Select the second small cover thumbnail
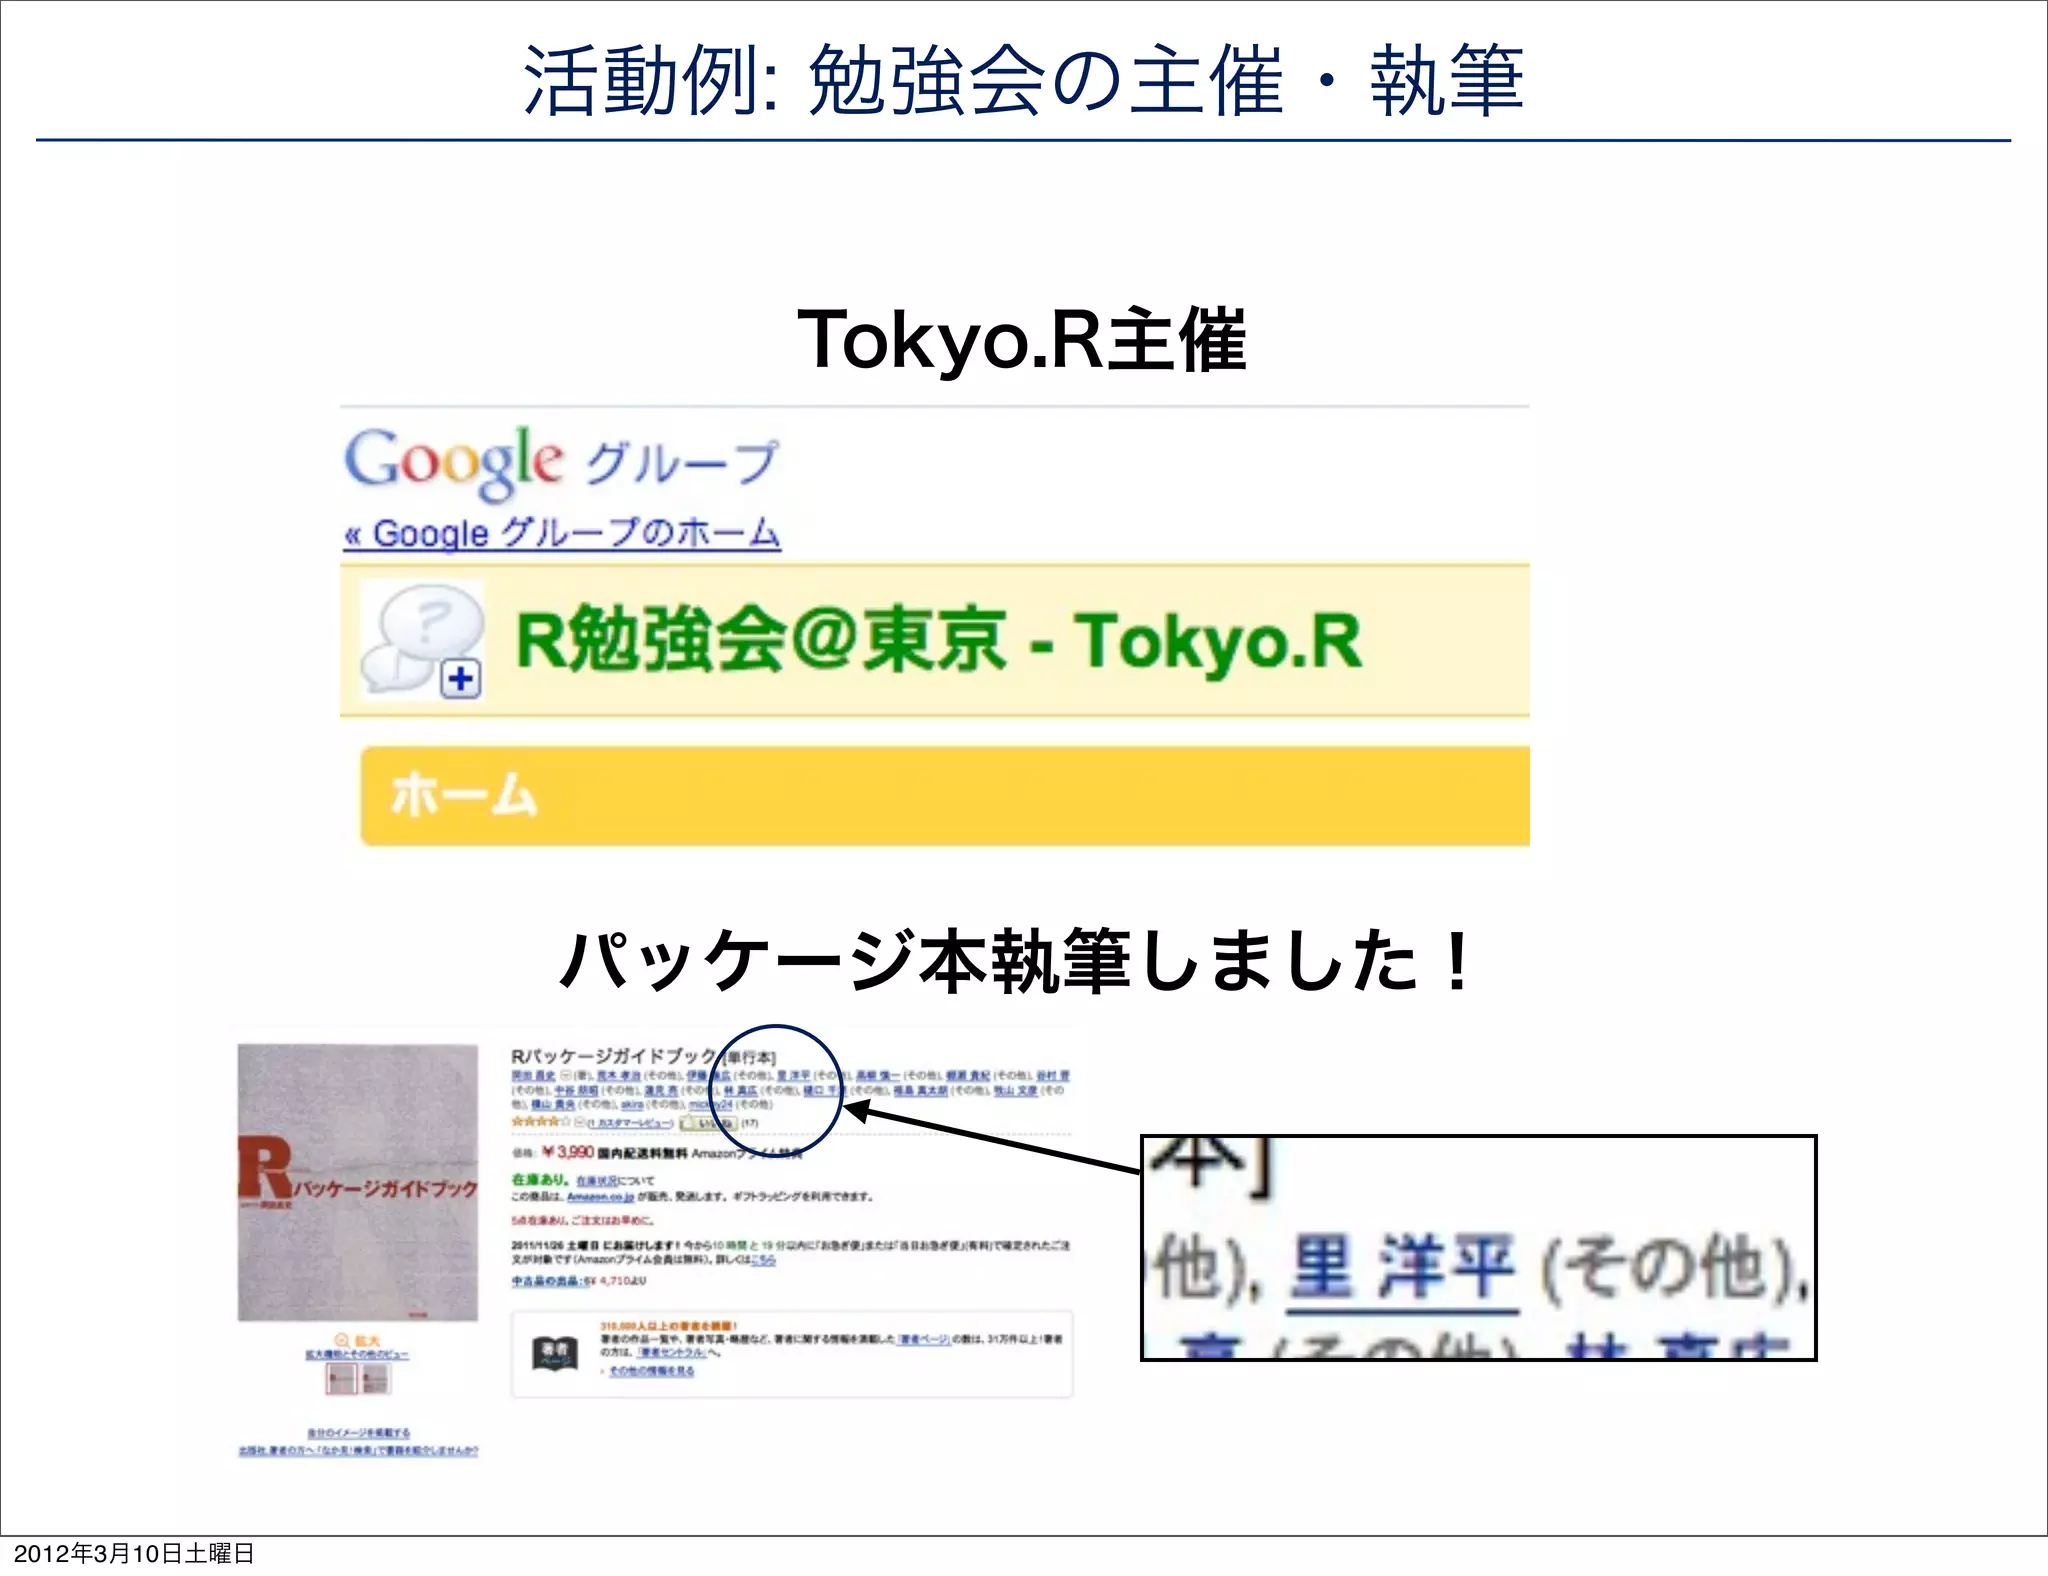Viewport: 2048px width, 1576px height. tap(375, 1379)
